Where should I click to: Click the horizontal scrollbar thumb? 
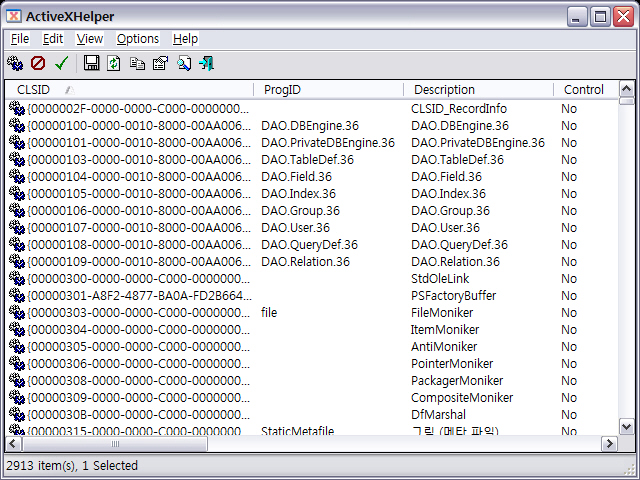click(x=115, y=444)
